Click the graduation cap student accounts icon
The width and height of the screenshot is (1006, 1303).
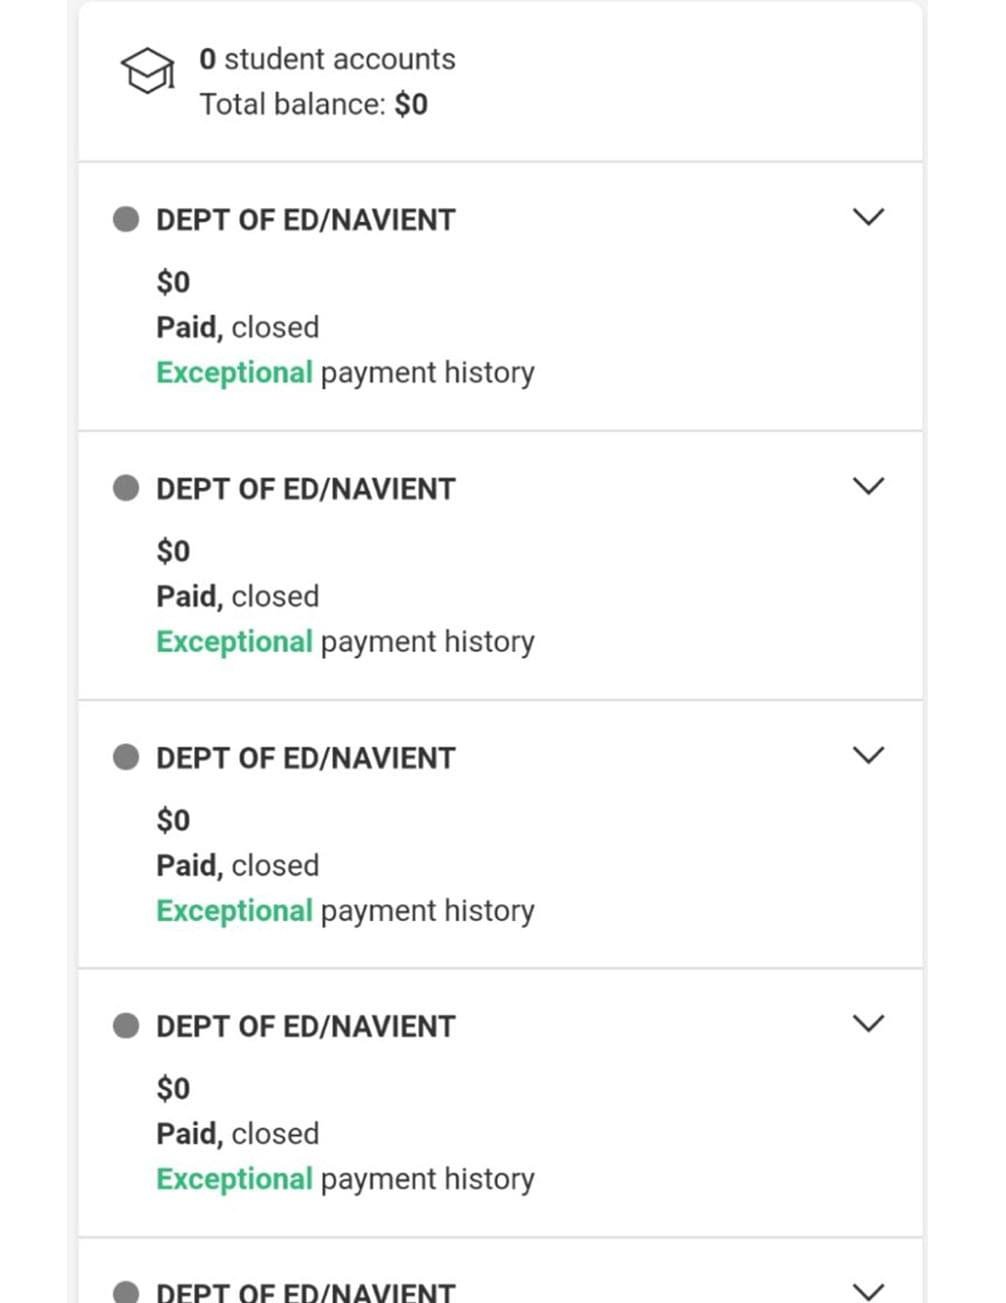pyautogui.click(x=147, y=71)
